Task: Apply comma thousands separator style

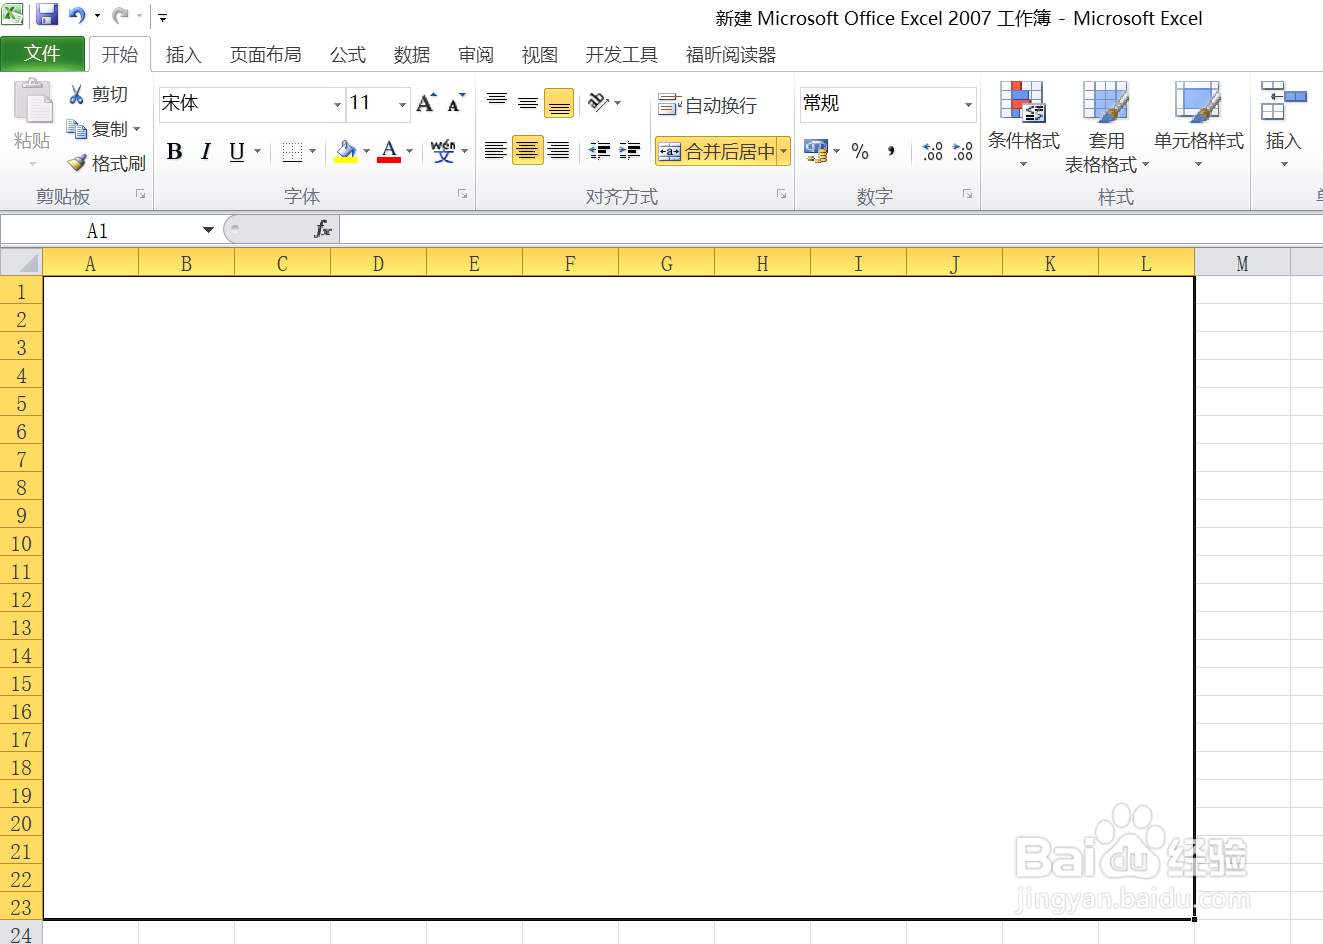Action: pos(891,151)
